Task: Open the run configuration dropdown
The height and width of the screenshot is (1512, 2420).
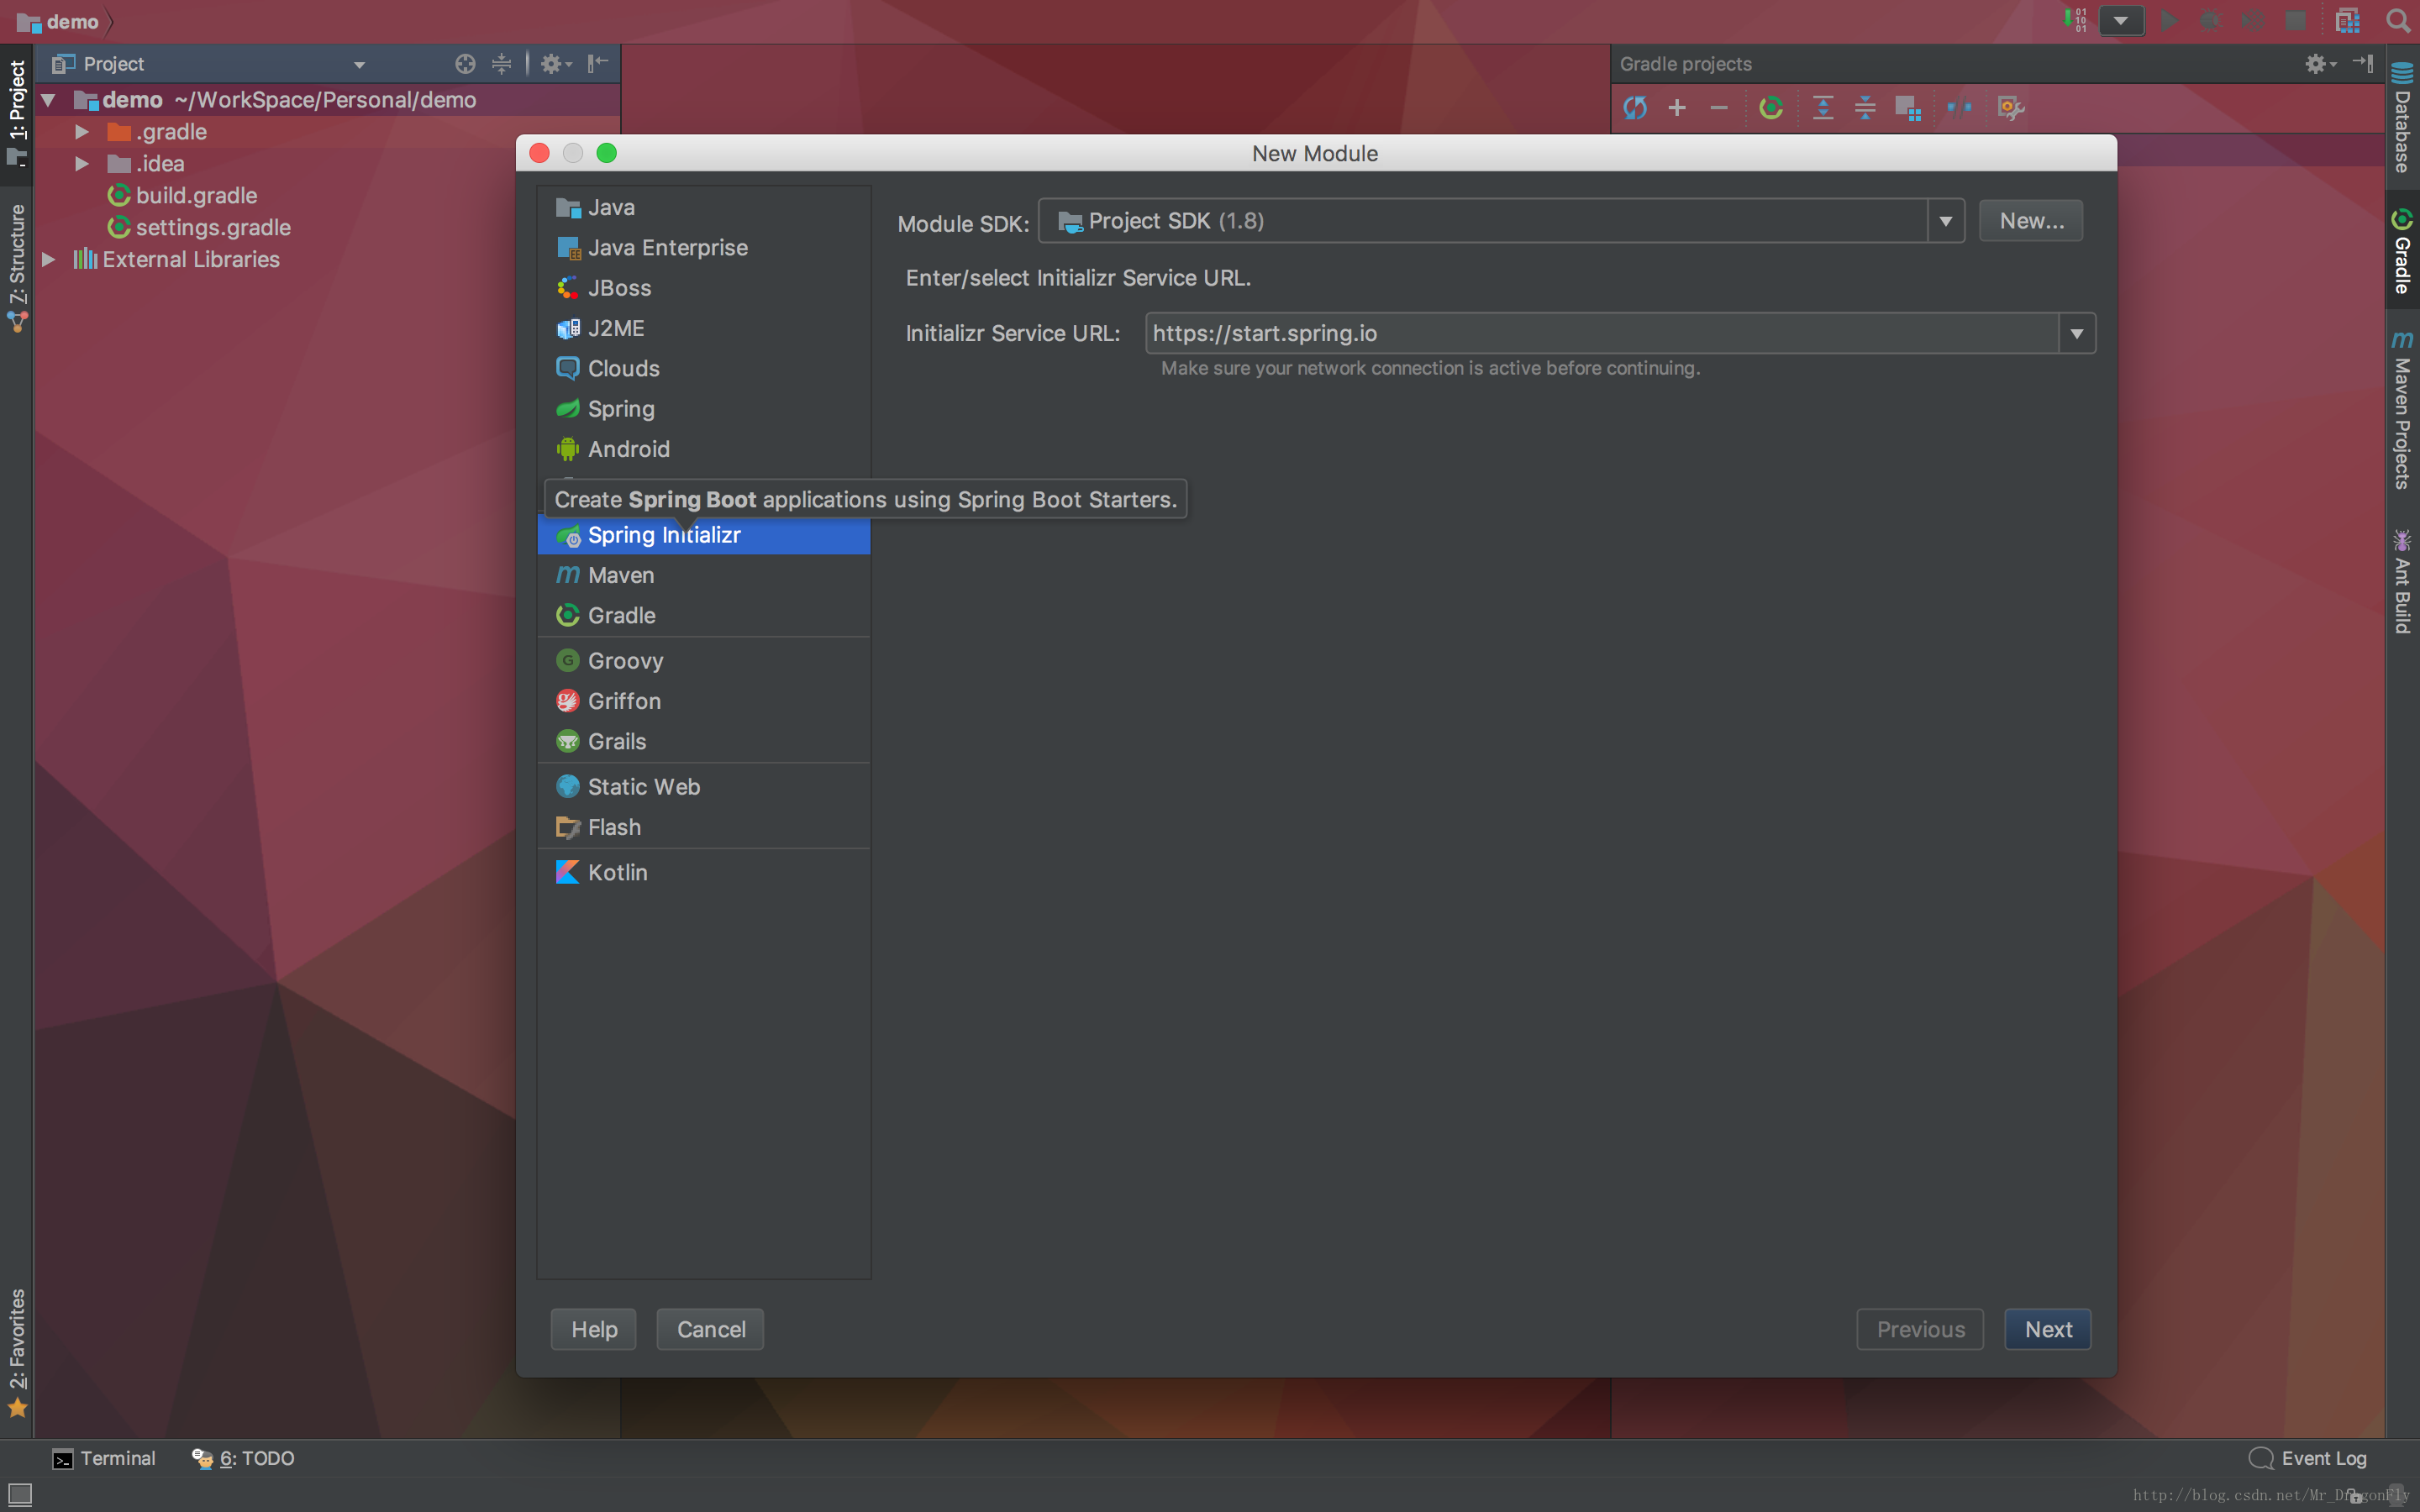Action: tap(2121, 20)
